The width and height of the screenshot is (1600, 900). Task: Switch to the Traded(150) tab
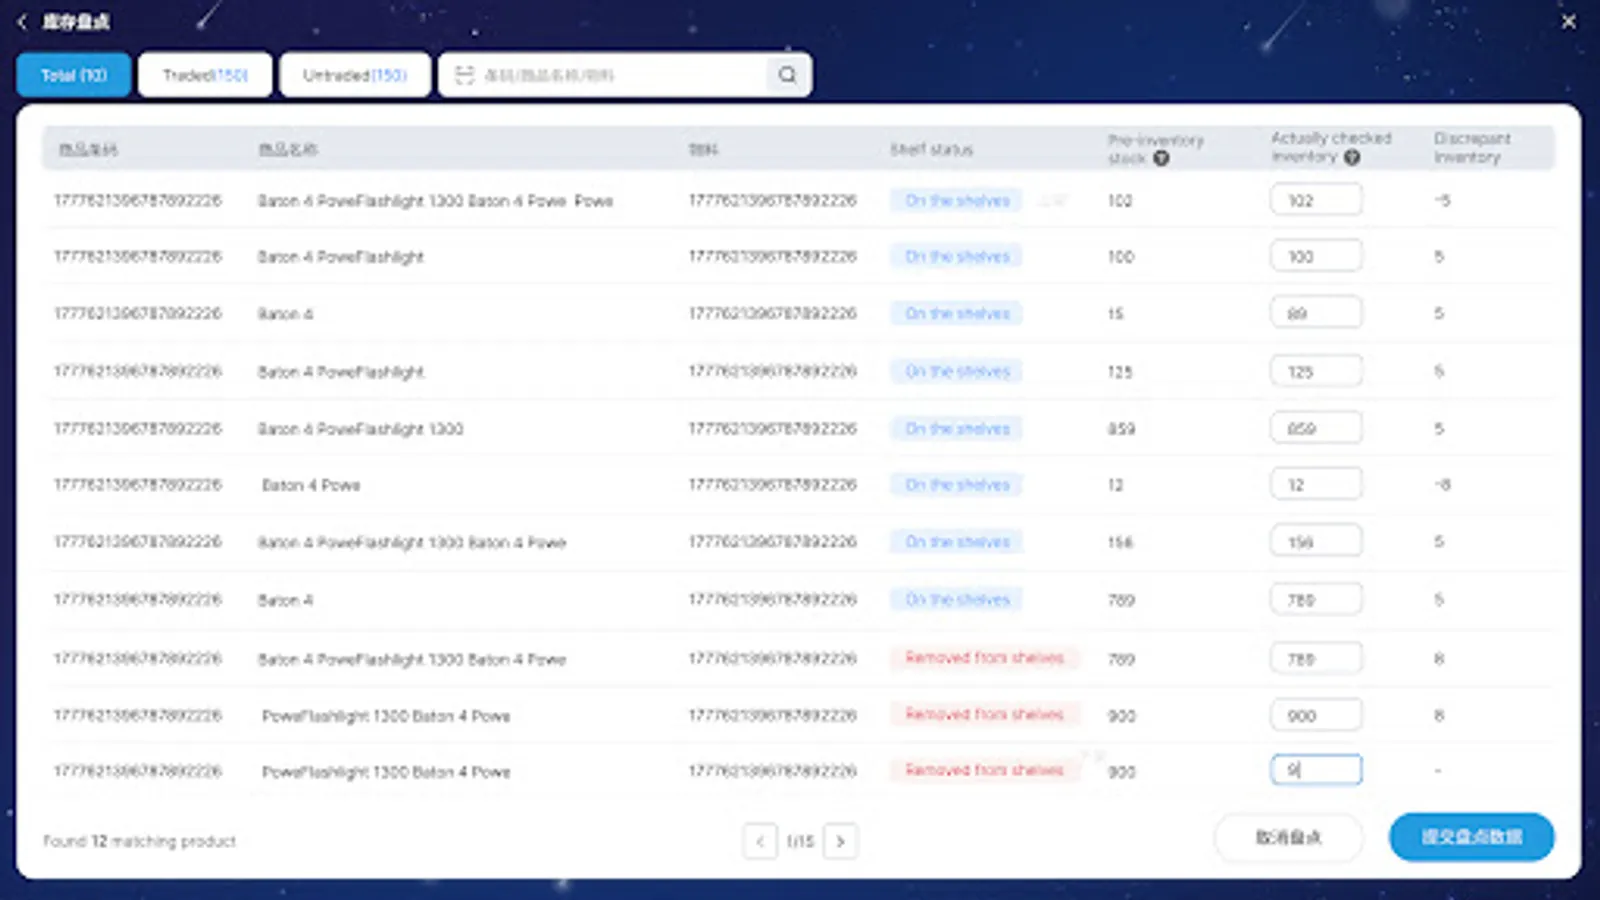[205, 73]
